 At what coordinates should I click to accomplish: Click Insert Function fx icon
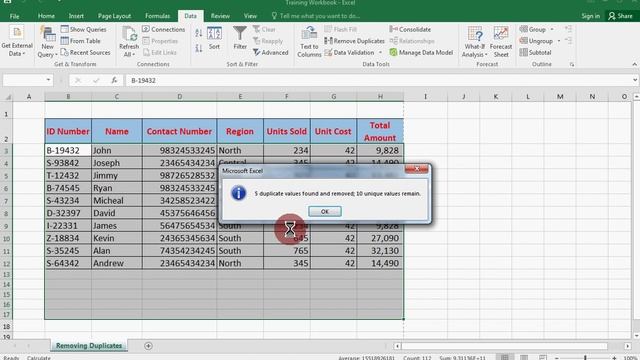tap(114, 80)
